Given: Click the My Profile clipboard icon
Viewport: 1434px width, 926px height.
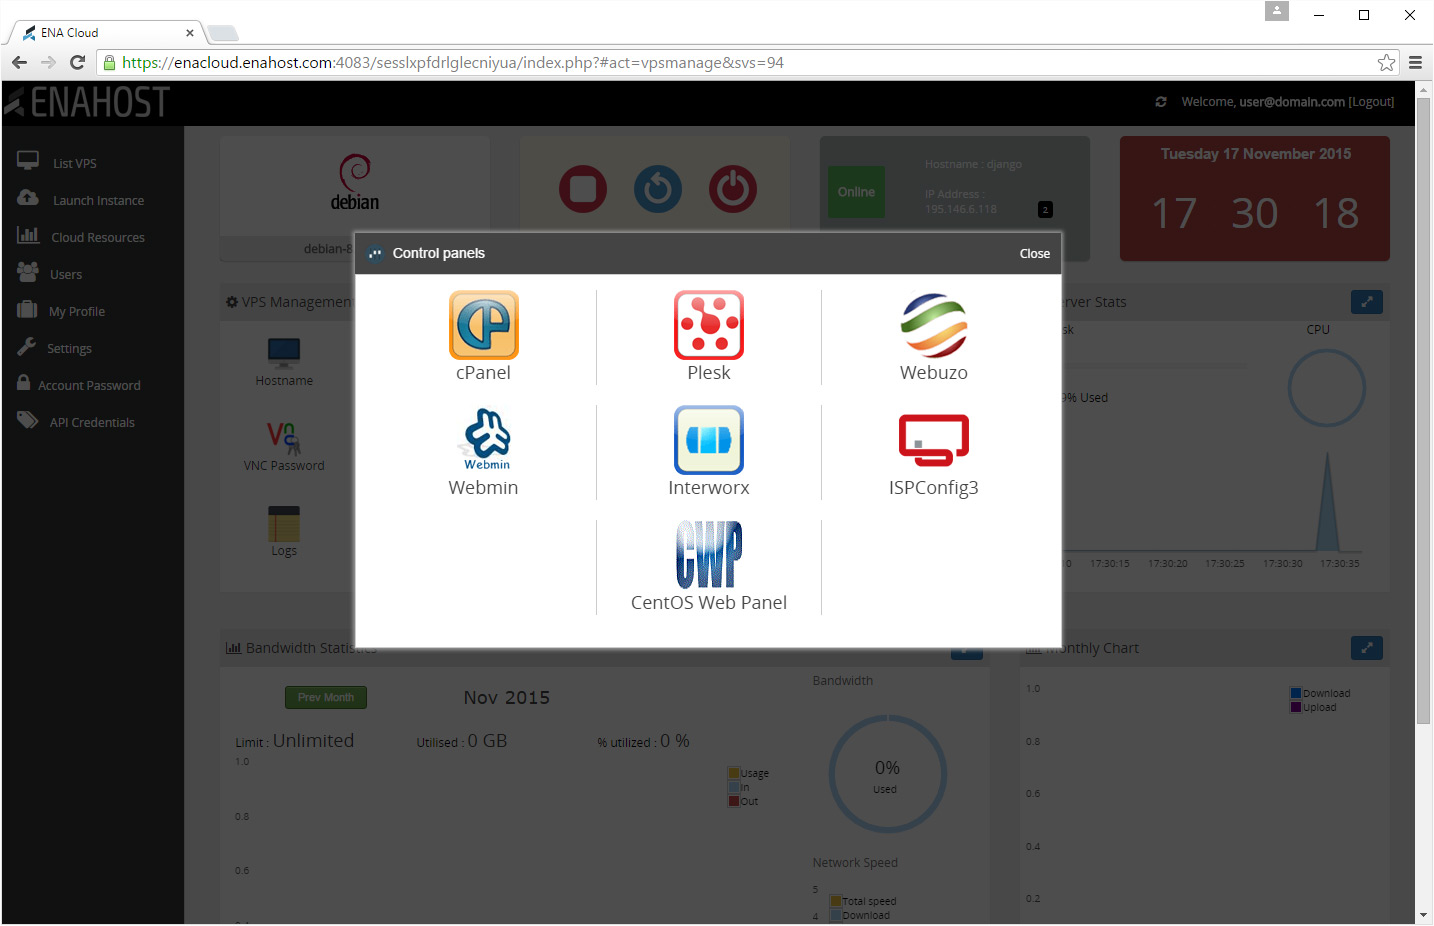Looking at the screenshot, I should [x=27, y=309].
